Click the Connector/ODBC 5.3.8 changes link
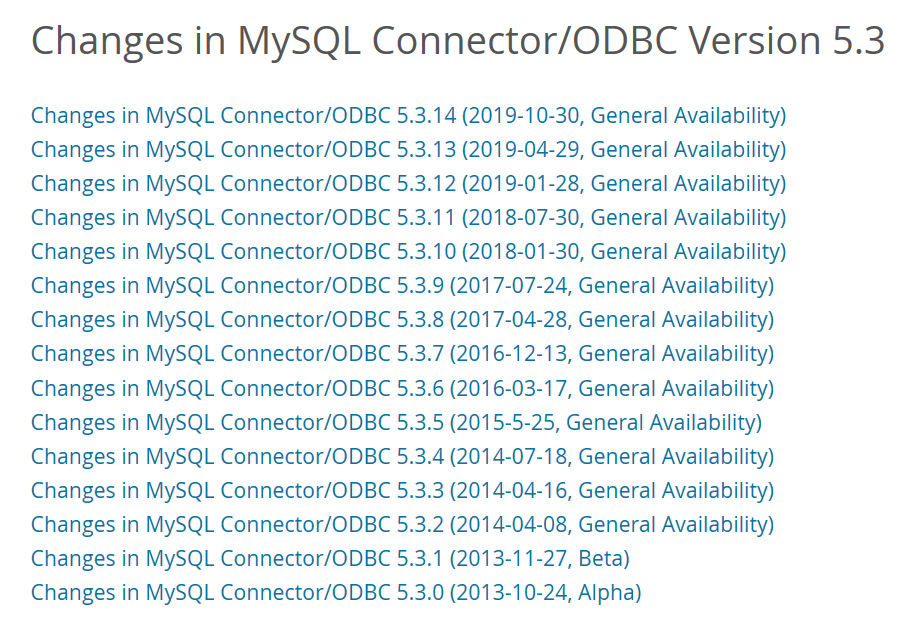This screenshot has width=904, height=627. point(402,320)
